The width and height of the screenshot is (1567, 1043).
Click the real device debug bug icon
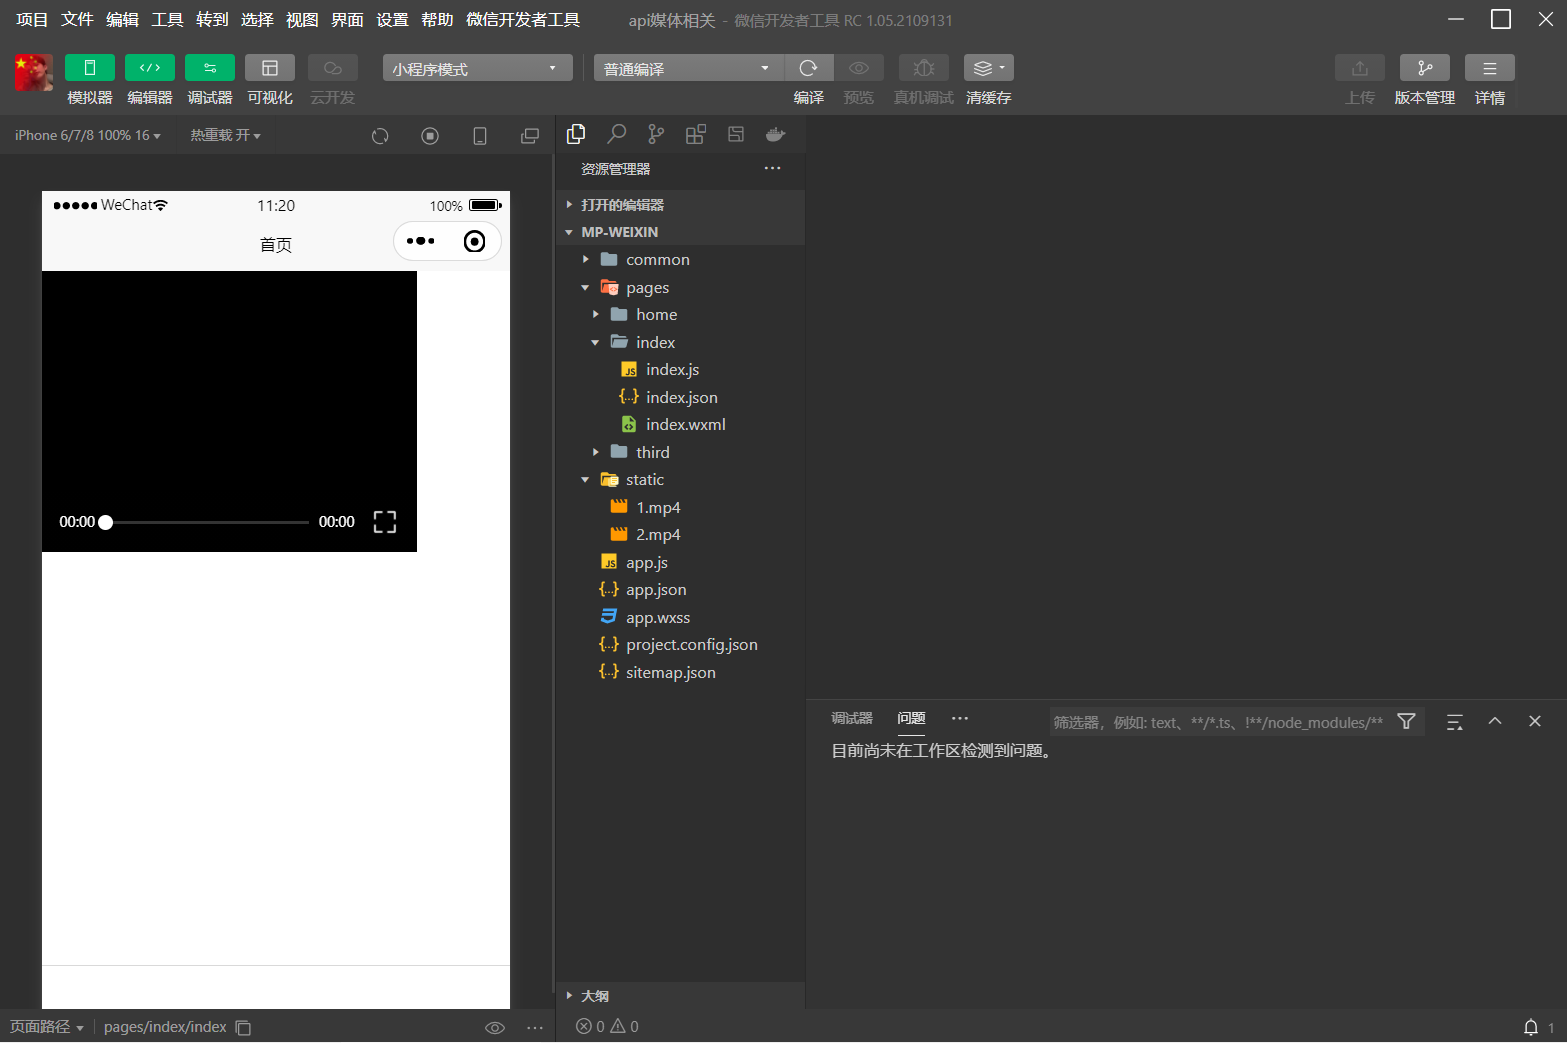coord(924,67)
